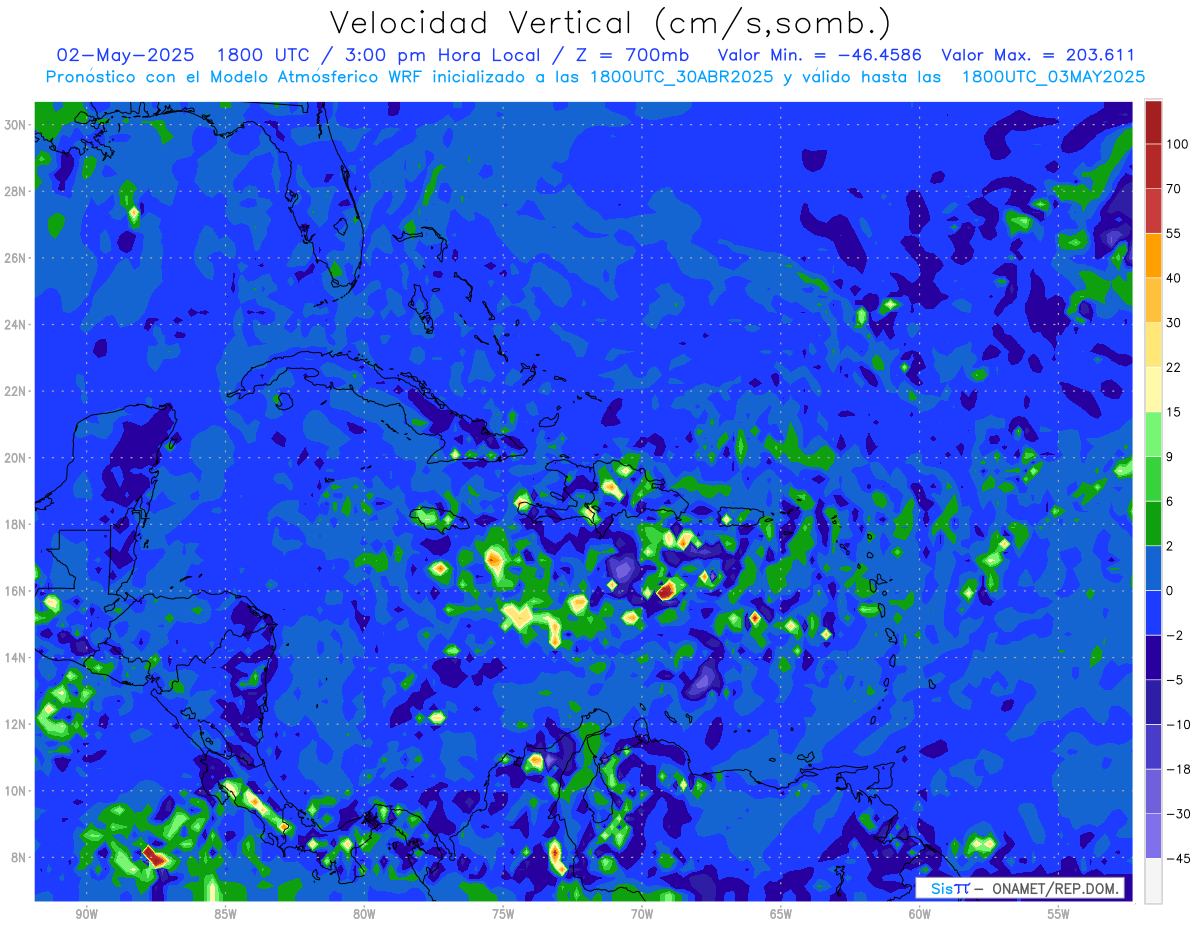Click the colorbar value "55"
The height and width of the screenshot is (927, 1200).
[x=1174, y=233]
